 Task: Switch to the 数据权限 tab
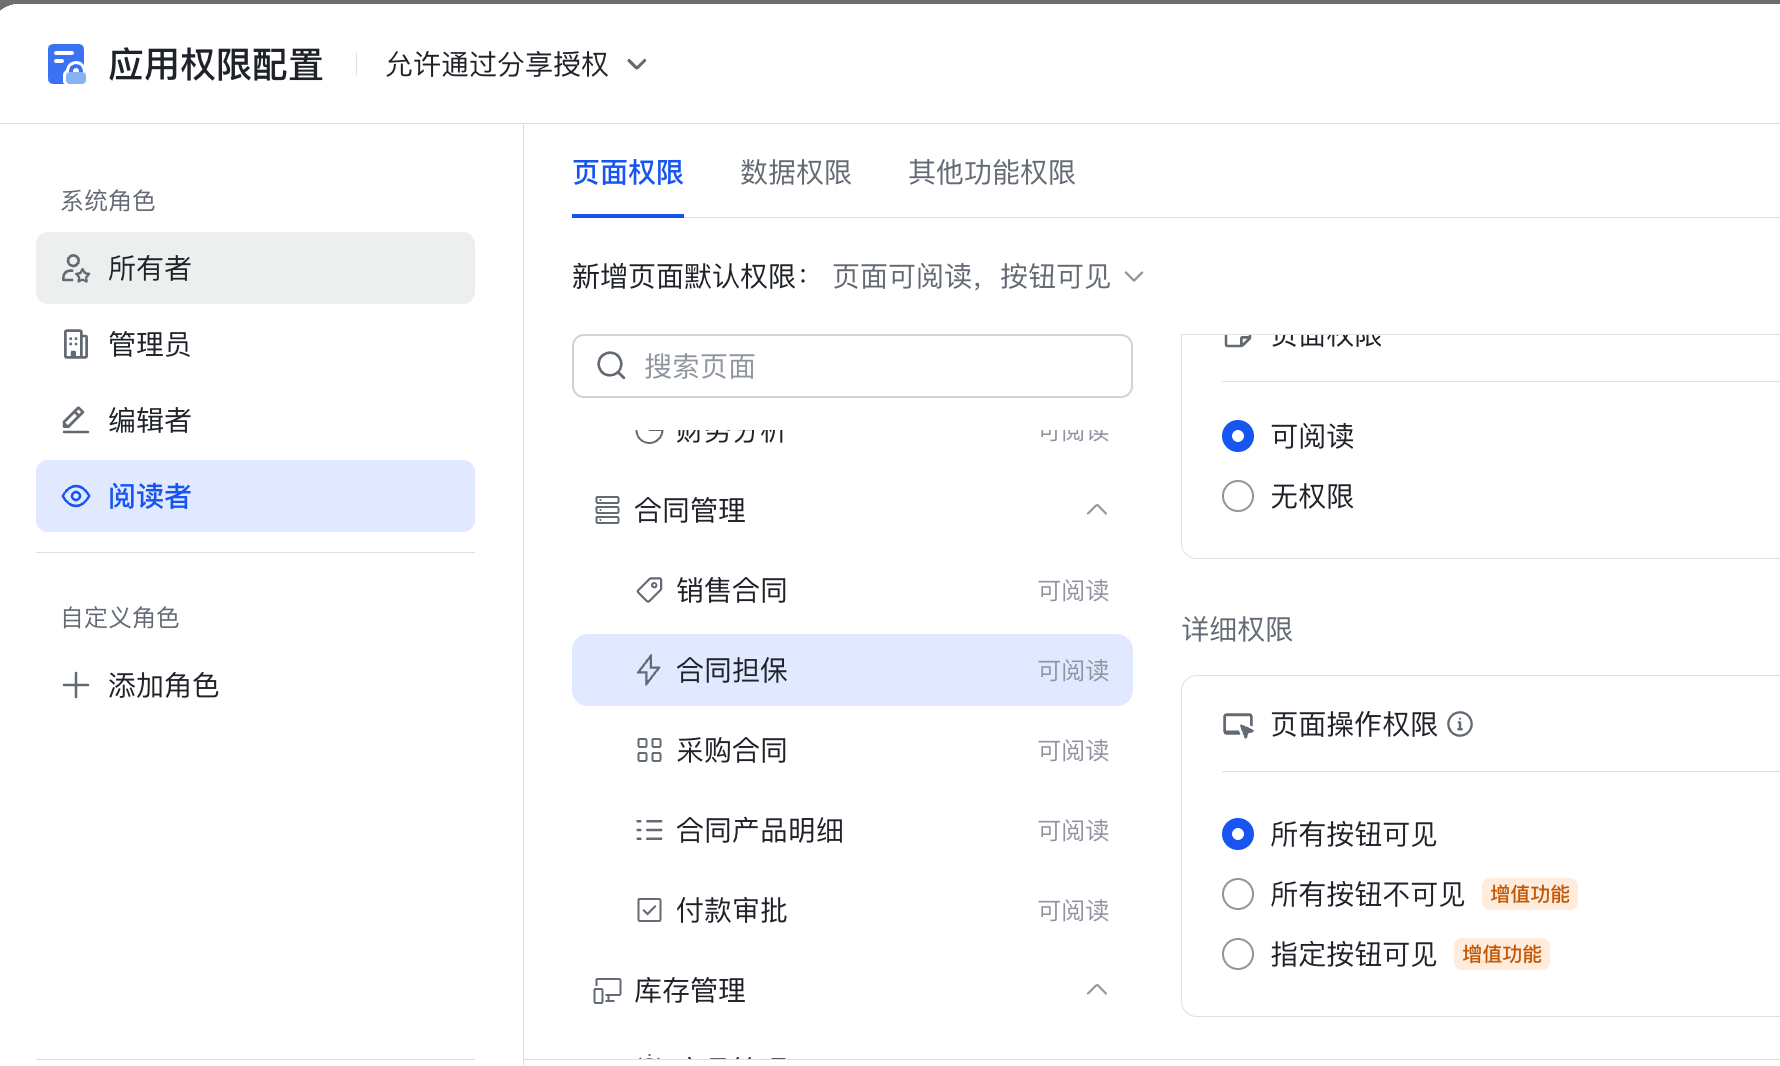click(x=795, y=173)
